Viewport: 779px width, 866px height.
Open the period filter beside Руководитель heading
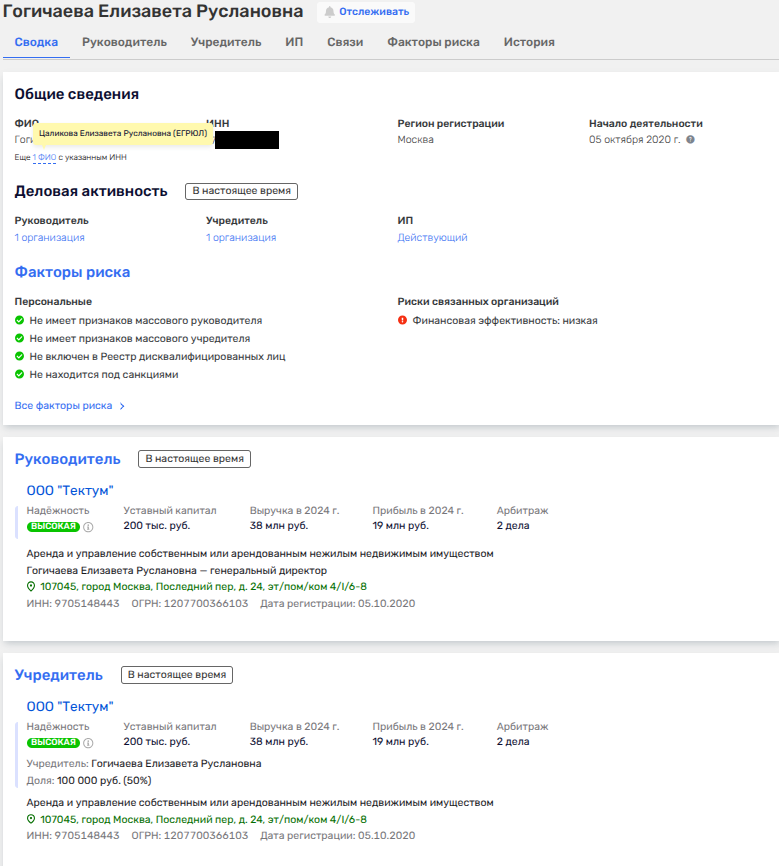coord(194,459)
